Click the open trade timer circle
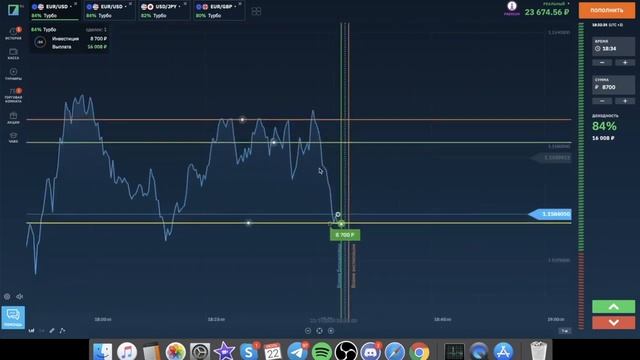This screenshot has height=360, width=640. point(40,42)
